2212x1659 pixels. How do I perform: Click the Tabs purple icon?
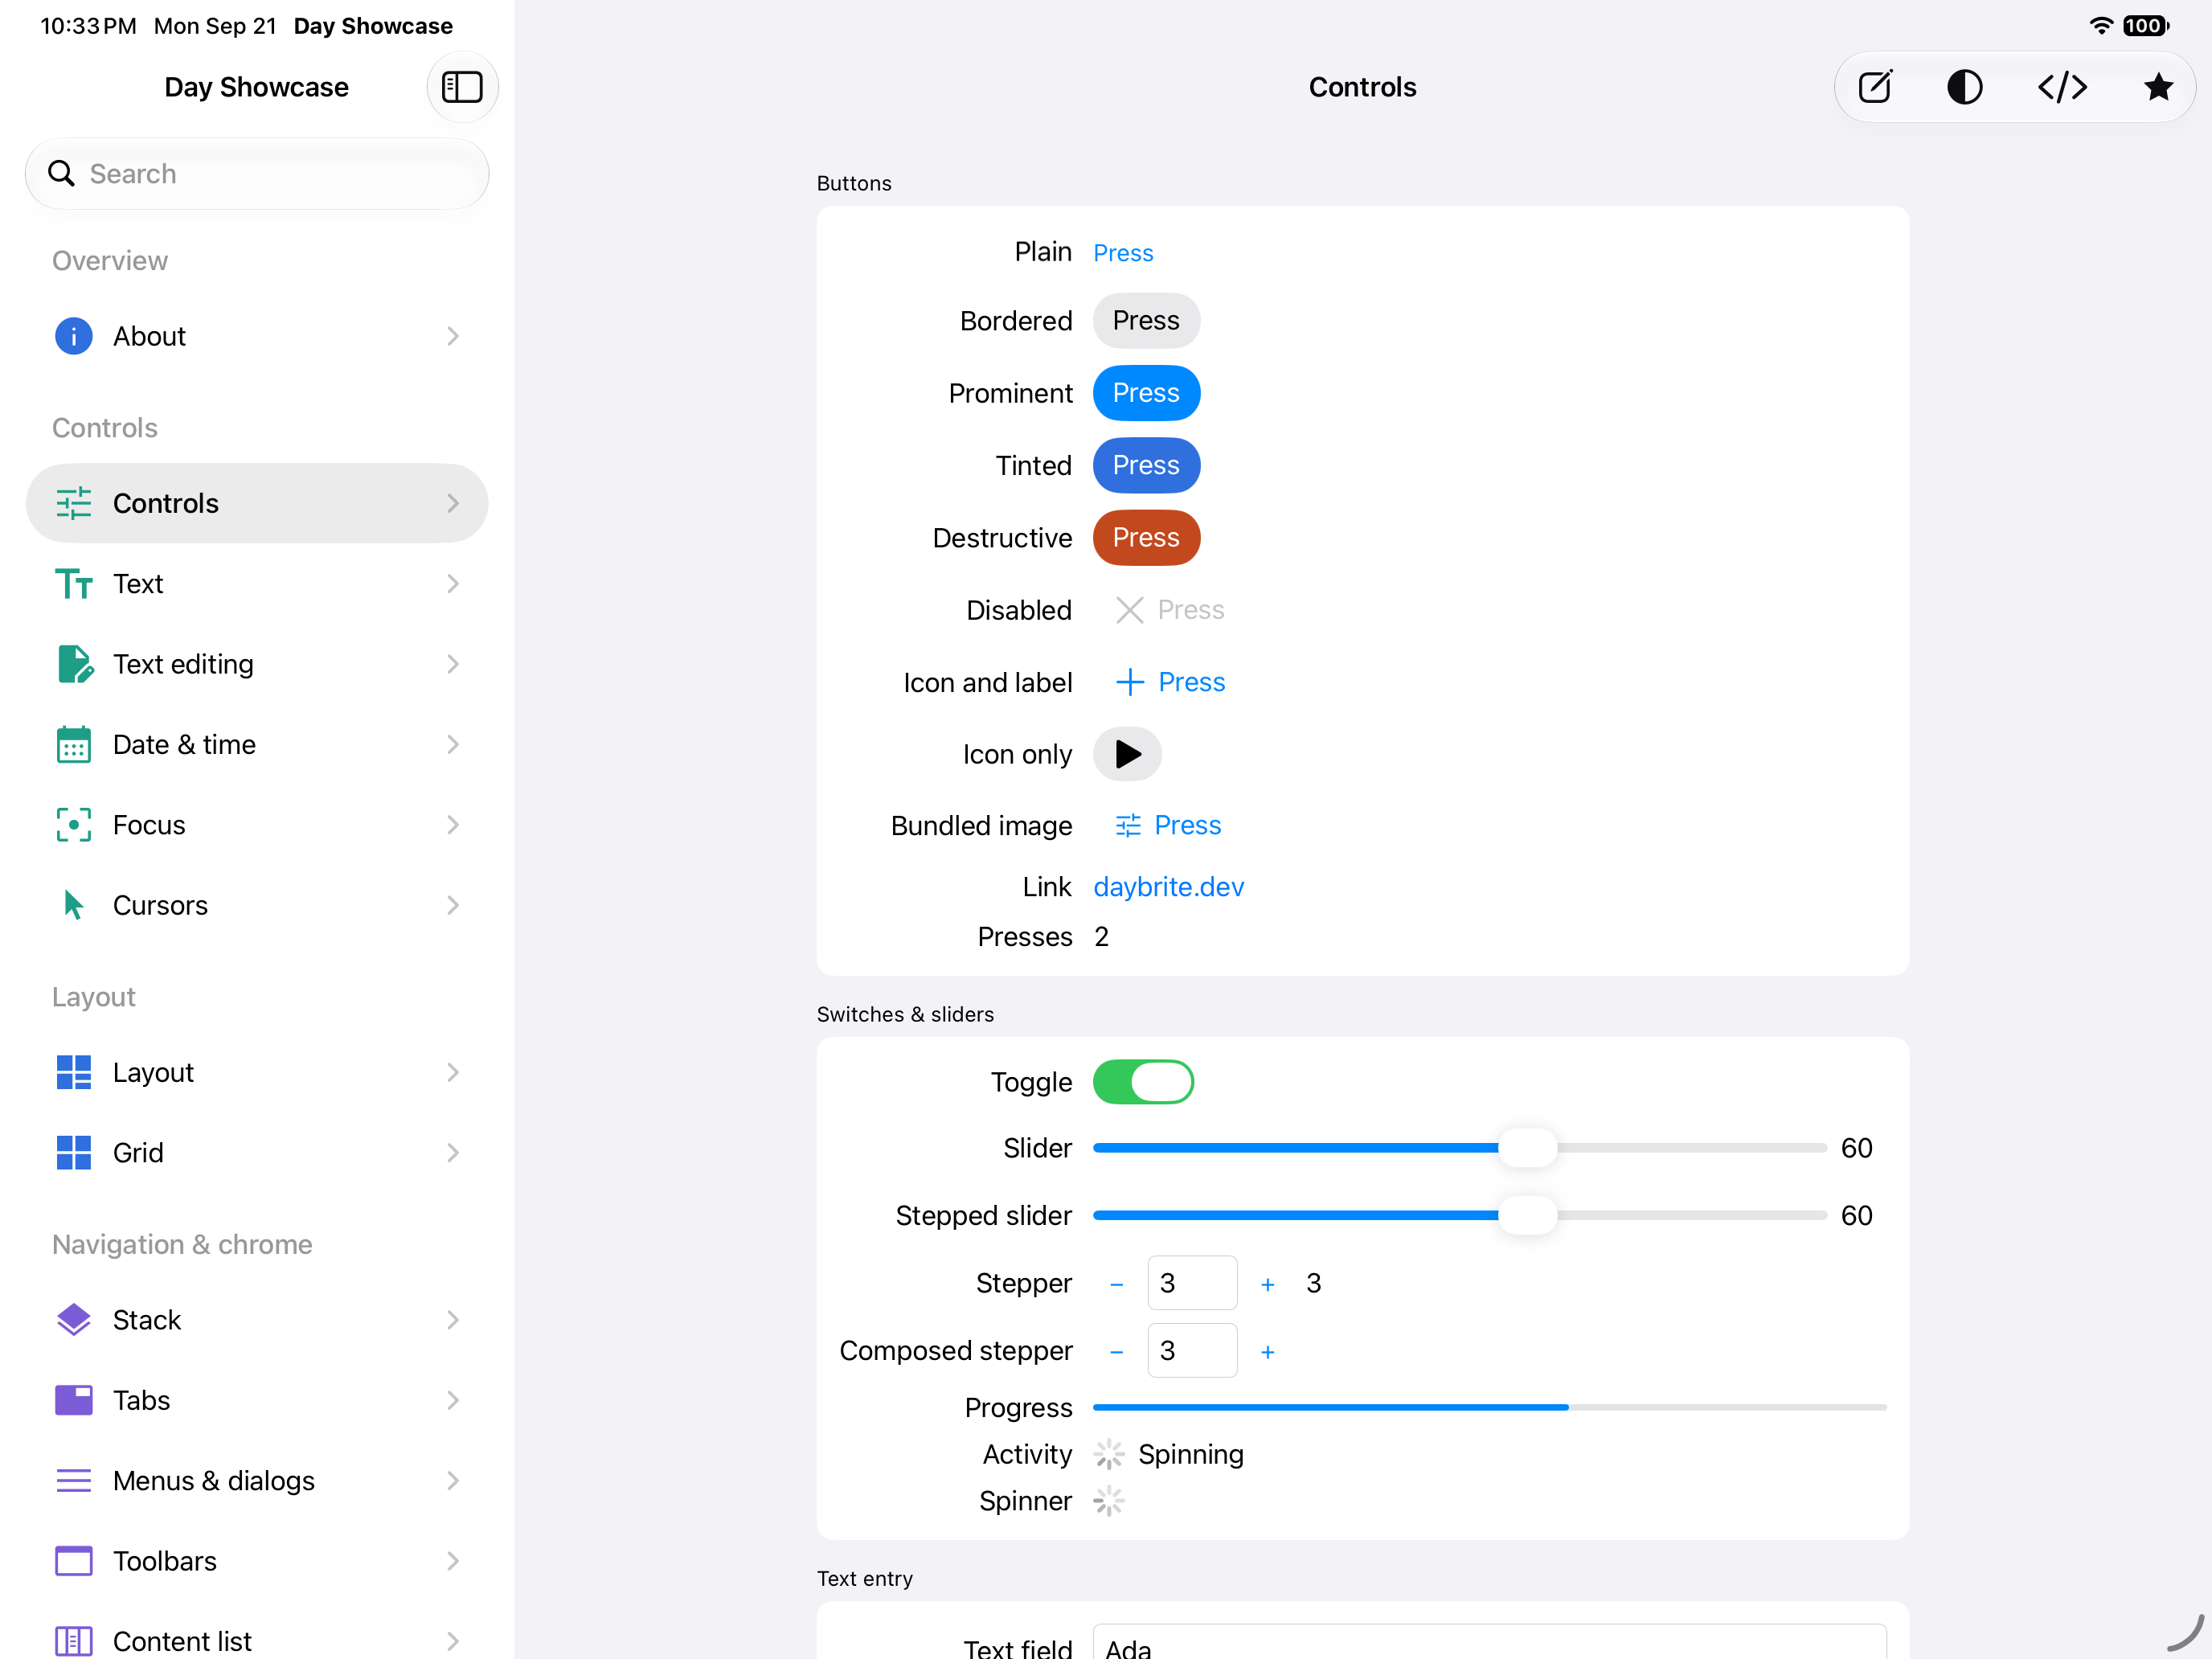pos(73,1400)
